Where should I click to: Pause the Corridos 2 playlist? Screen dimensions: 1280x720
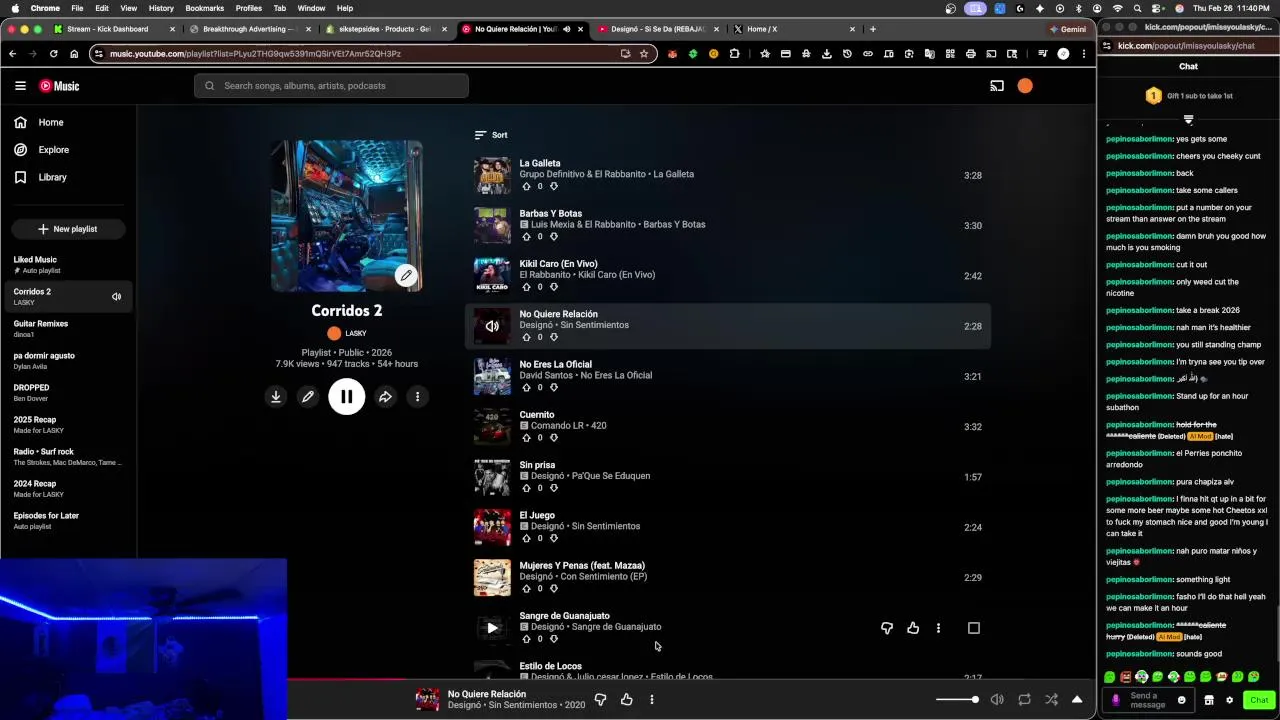[x=346, y=397]
